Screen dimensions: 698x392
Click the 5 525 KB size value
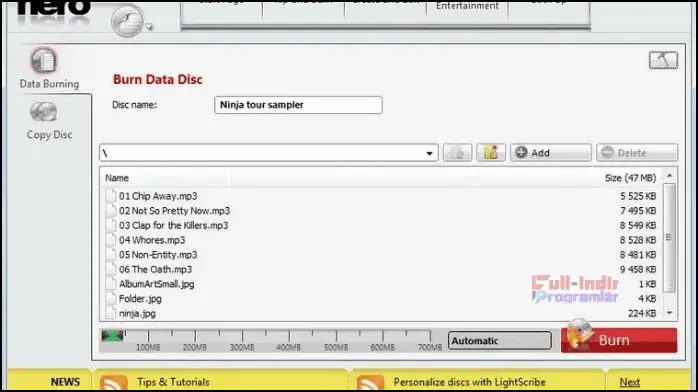click(x=638, y=196)
